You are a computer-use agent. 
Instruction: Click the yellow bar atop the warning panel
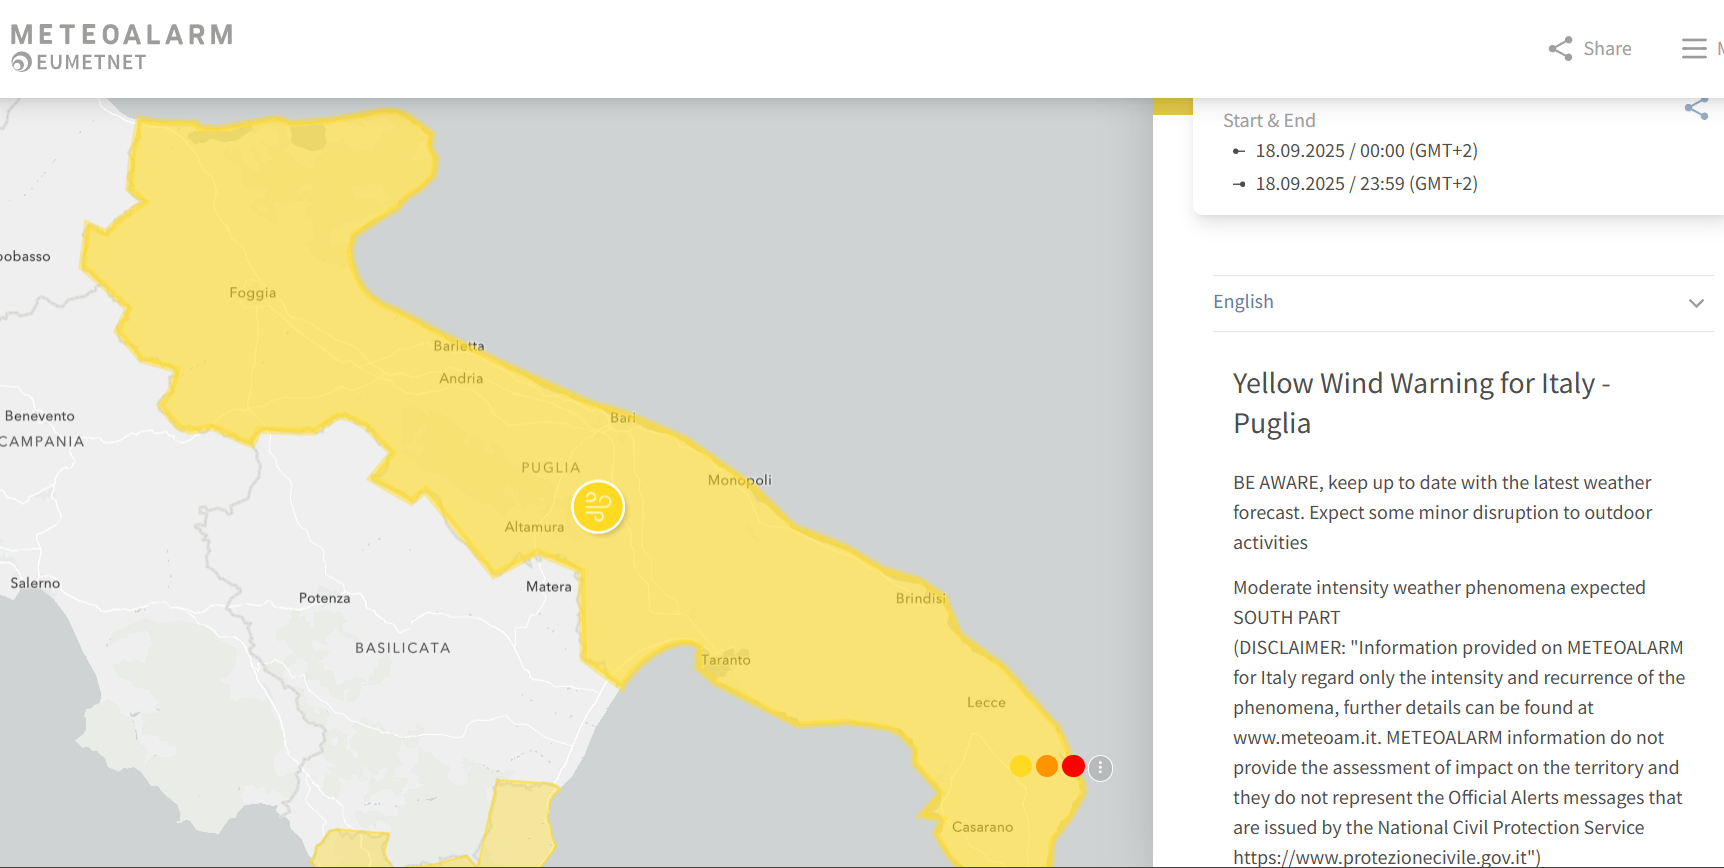click(x=1173, y=106)
